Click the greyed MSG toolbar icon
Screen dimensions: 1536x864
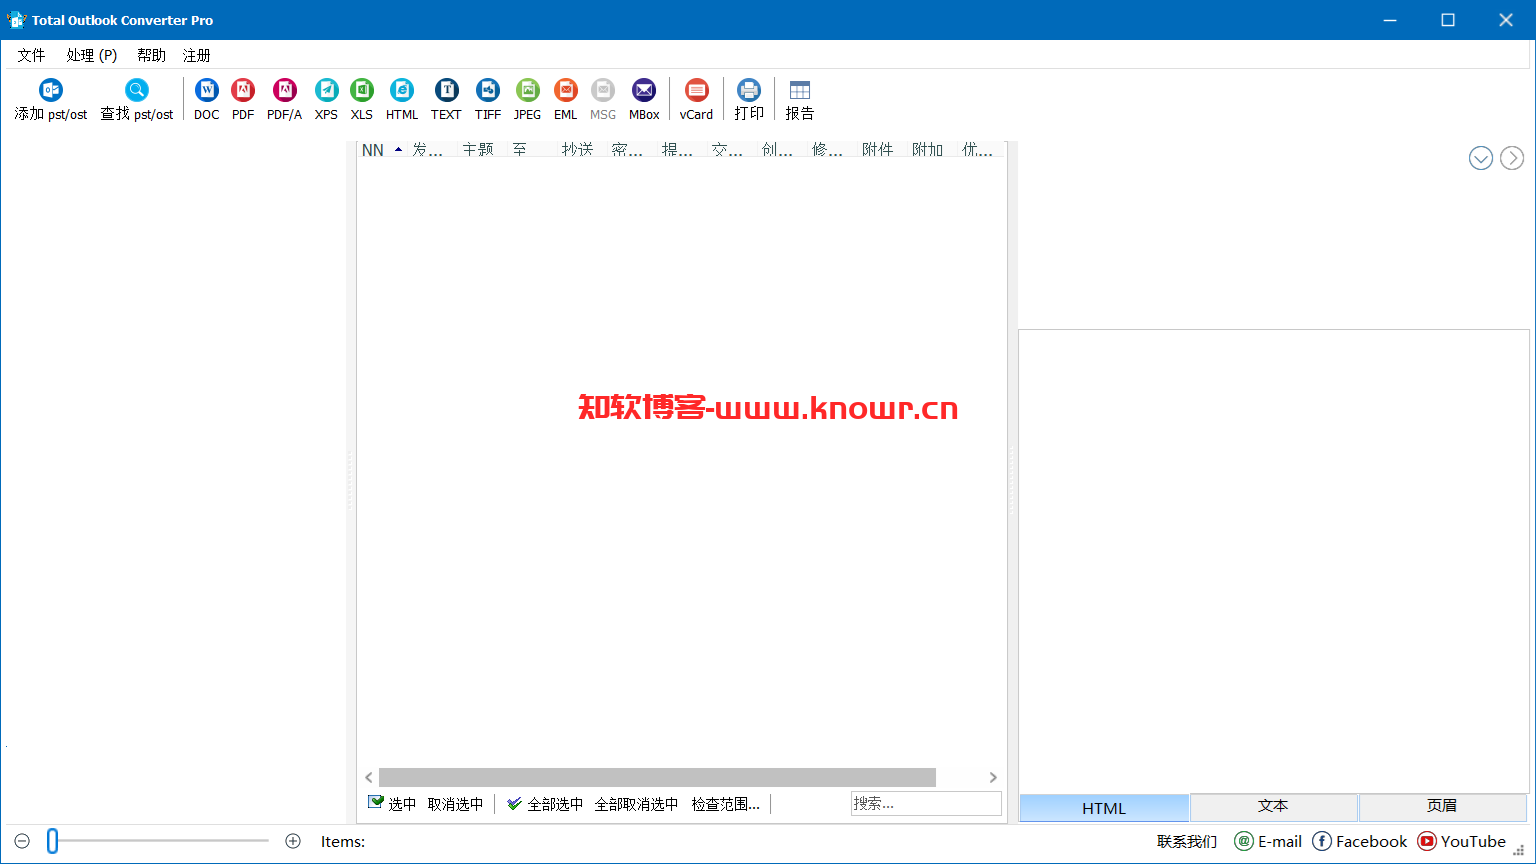coord(603,91)
